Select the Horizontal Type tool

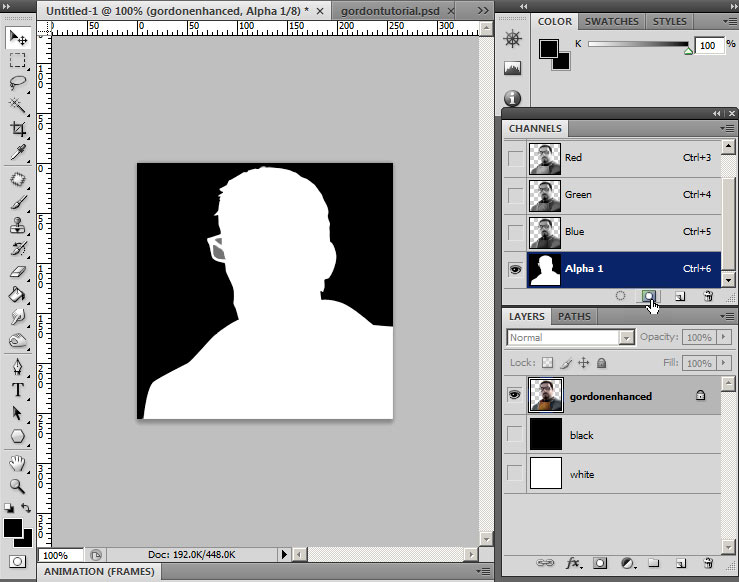[18, 390]
